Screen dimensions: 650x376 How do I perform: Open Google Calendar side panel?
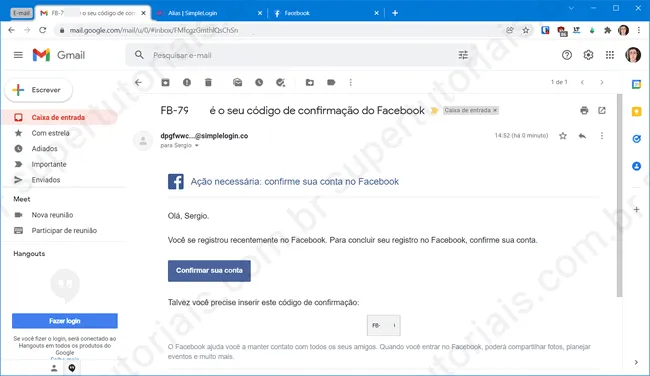tap(636, 84)
